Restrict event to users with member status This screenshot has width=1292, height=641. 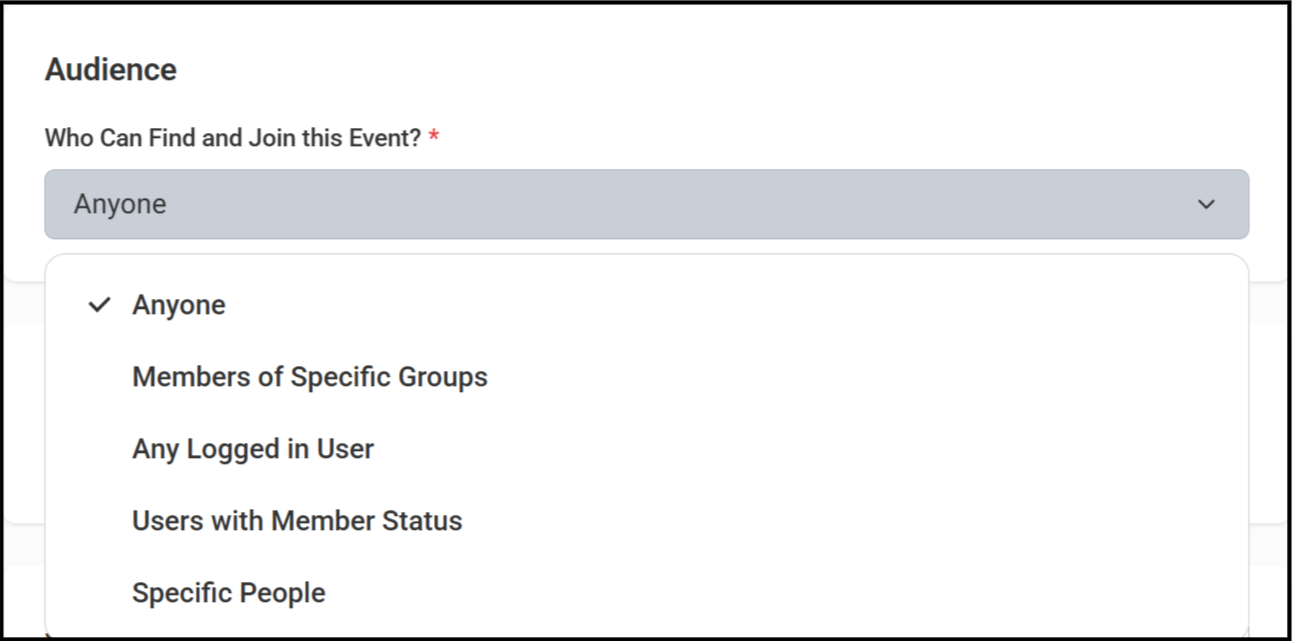[x=297, y=521]
